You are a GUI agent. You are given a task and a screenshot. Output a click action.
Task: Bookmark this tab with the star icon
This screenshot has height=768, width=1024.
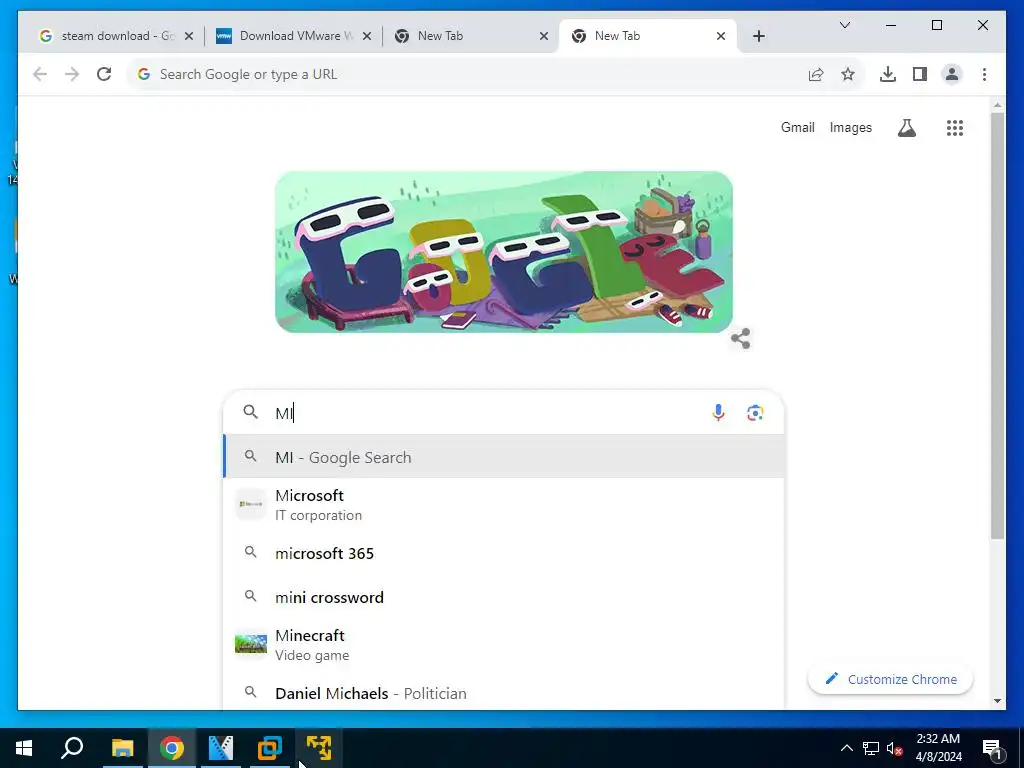point(848,74)
